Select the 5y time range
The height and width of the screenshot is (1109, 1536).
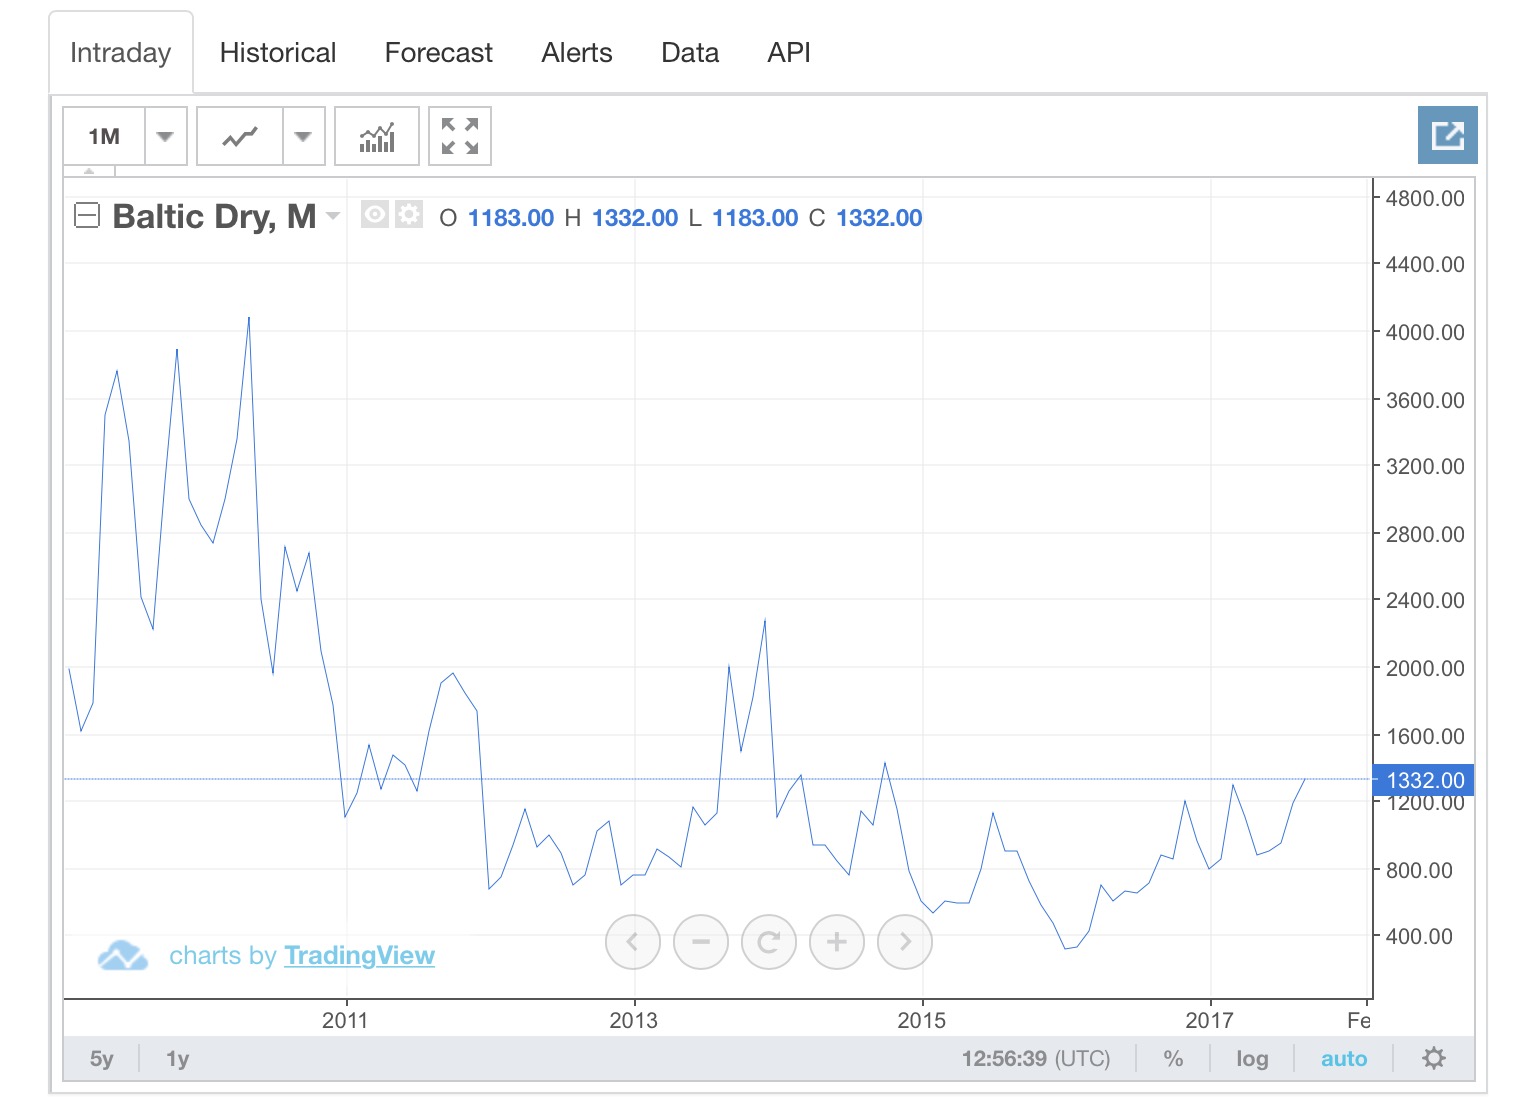click(102, 1058)
